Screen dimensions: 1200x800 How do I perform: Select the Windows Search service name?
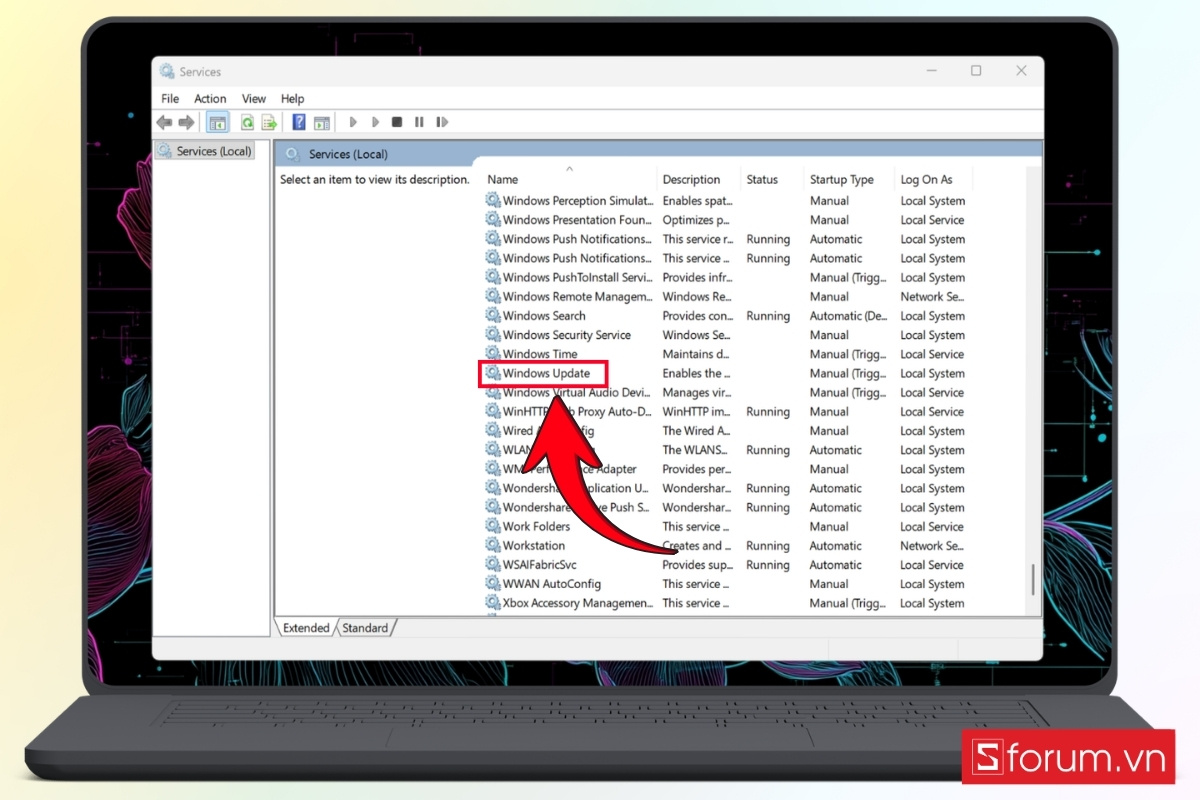pyautogui.click(x=544, y=316)
